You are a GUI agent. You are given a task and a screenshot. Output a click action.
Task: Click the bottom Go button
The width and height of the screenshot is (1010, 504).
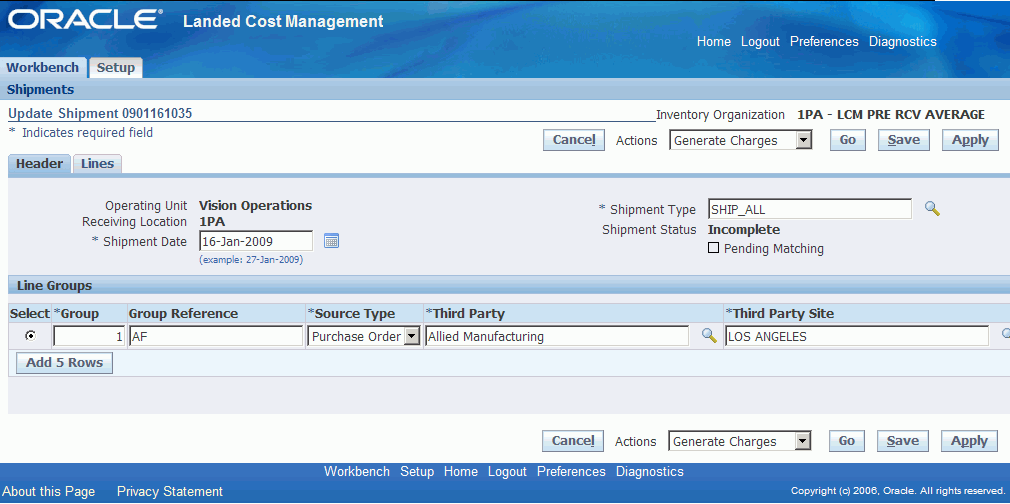click(x=846, y=441)
